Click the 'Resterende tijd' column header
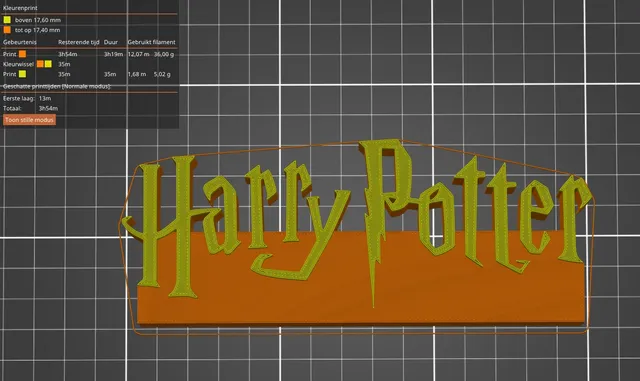The height and width of the screenshot is (381, 640). pyautogui.click(x=79, y=42)
